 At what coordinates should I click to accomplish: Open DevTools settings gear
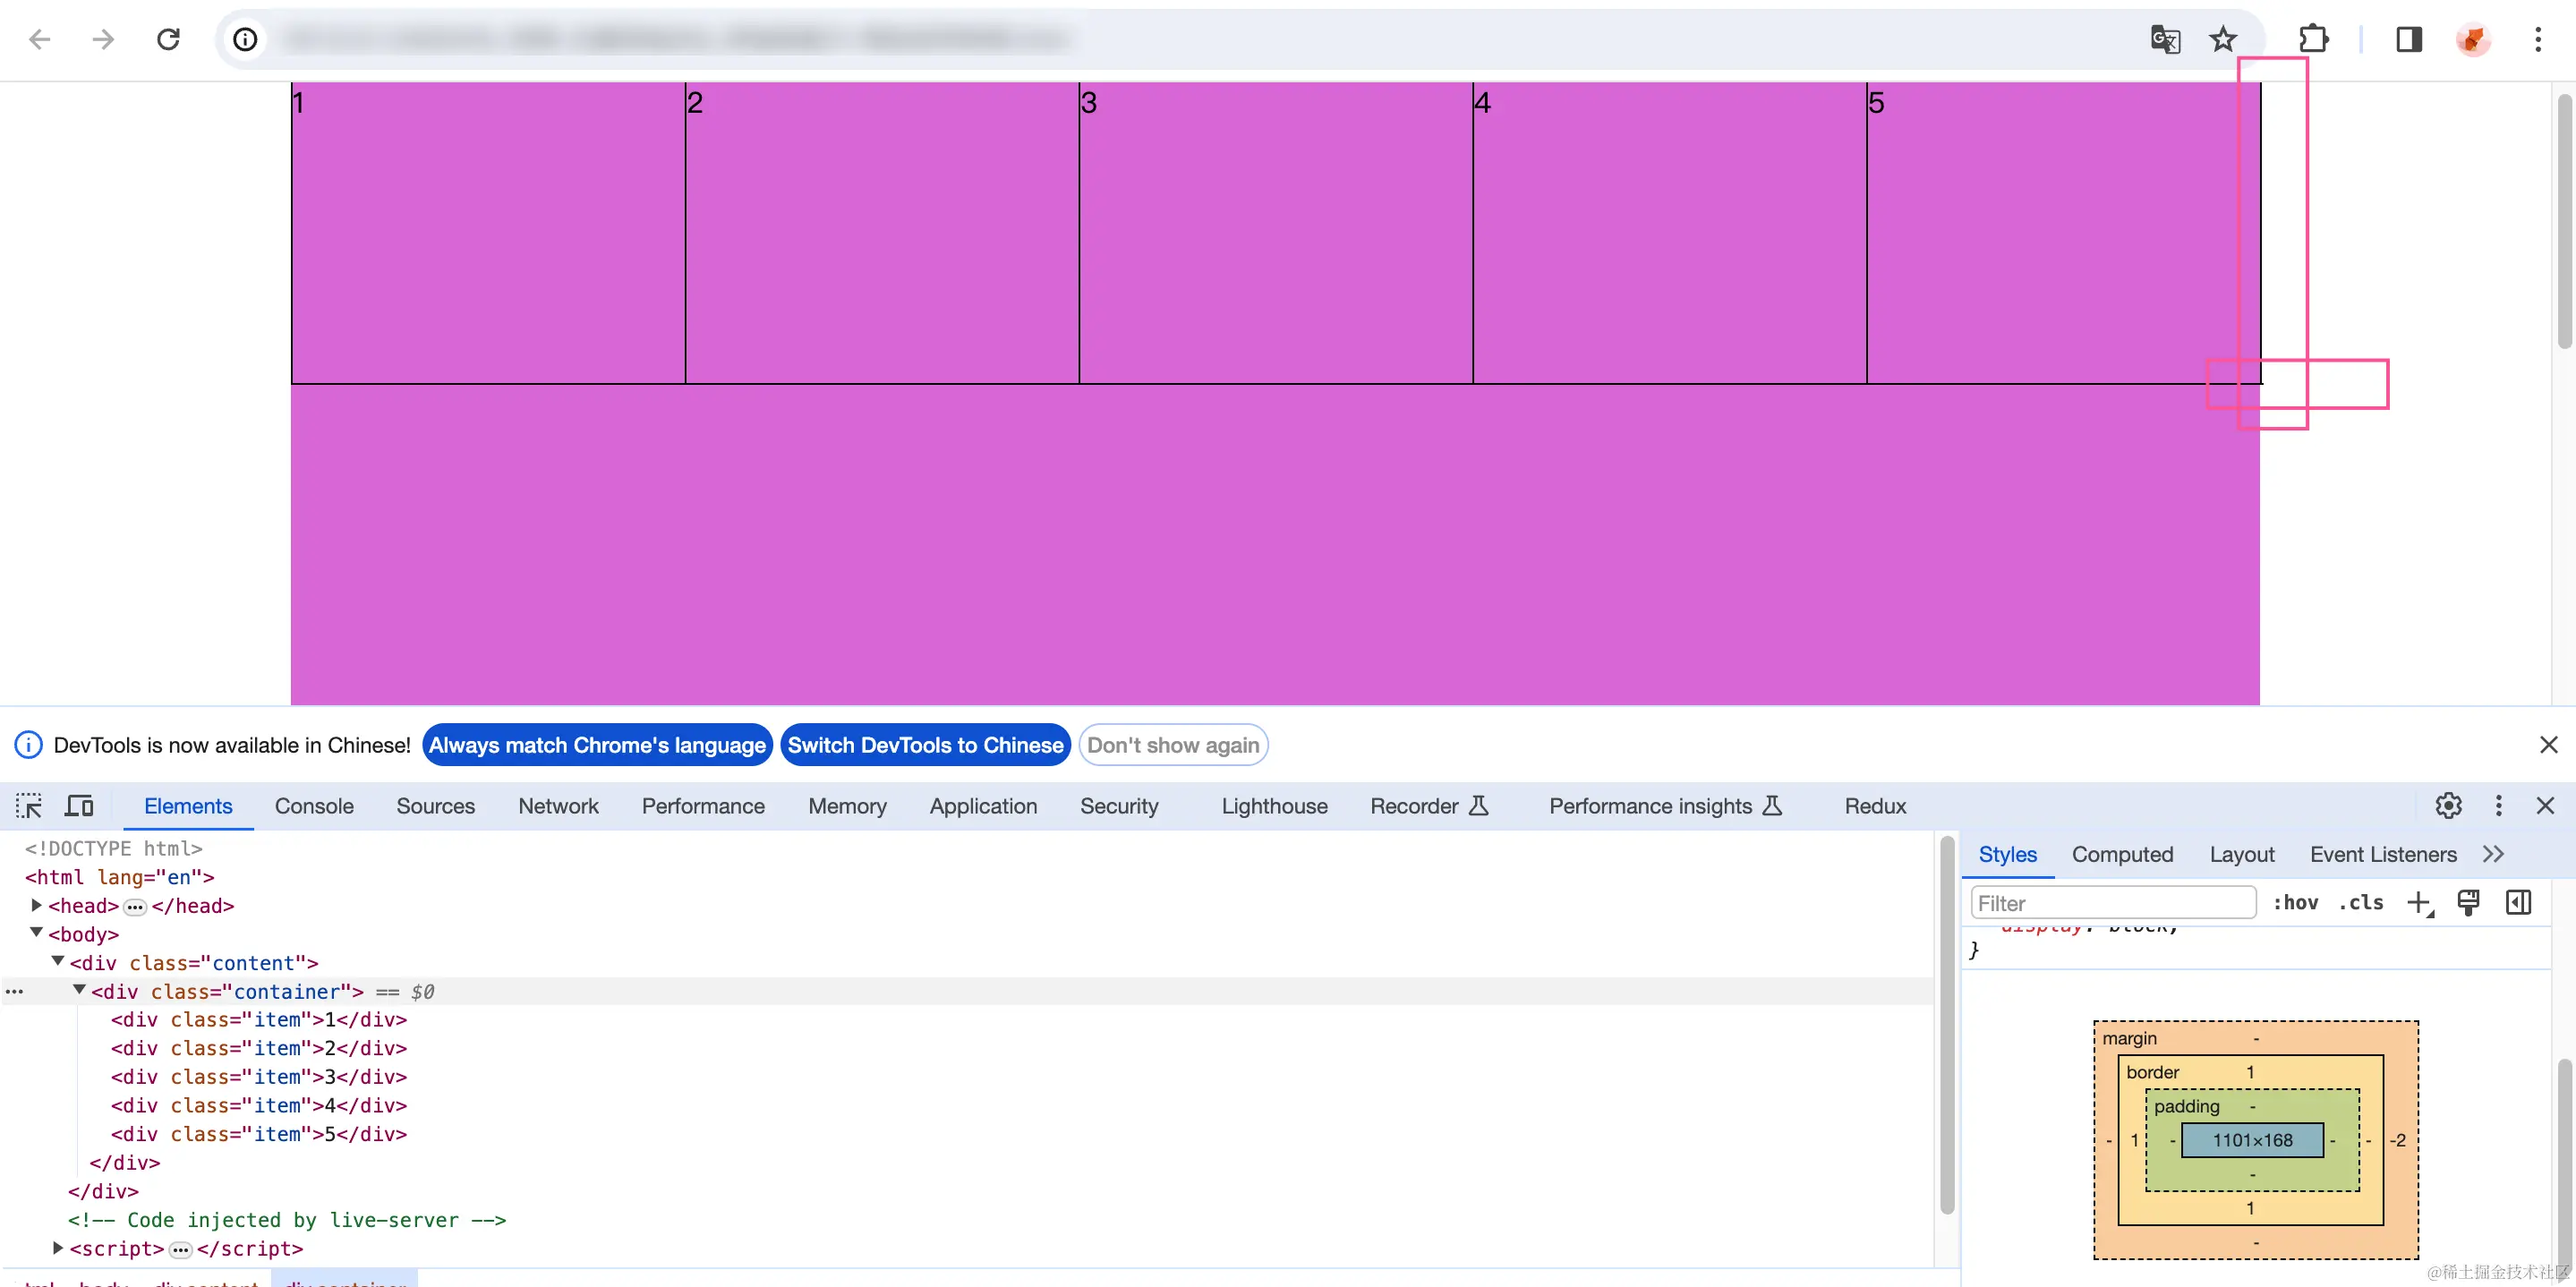click(x=2448, y=806)
